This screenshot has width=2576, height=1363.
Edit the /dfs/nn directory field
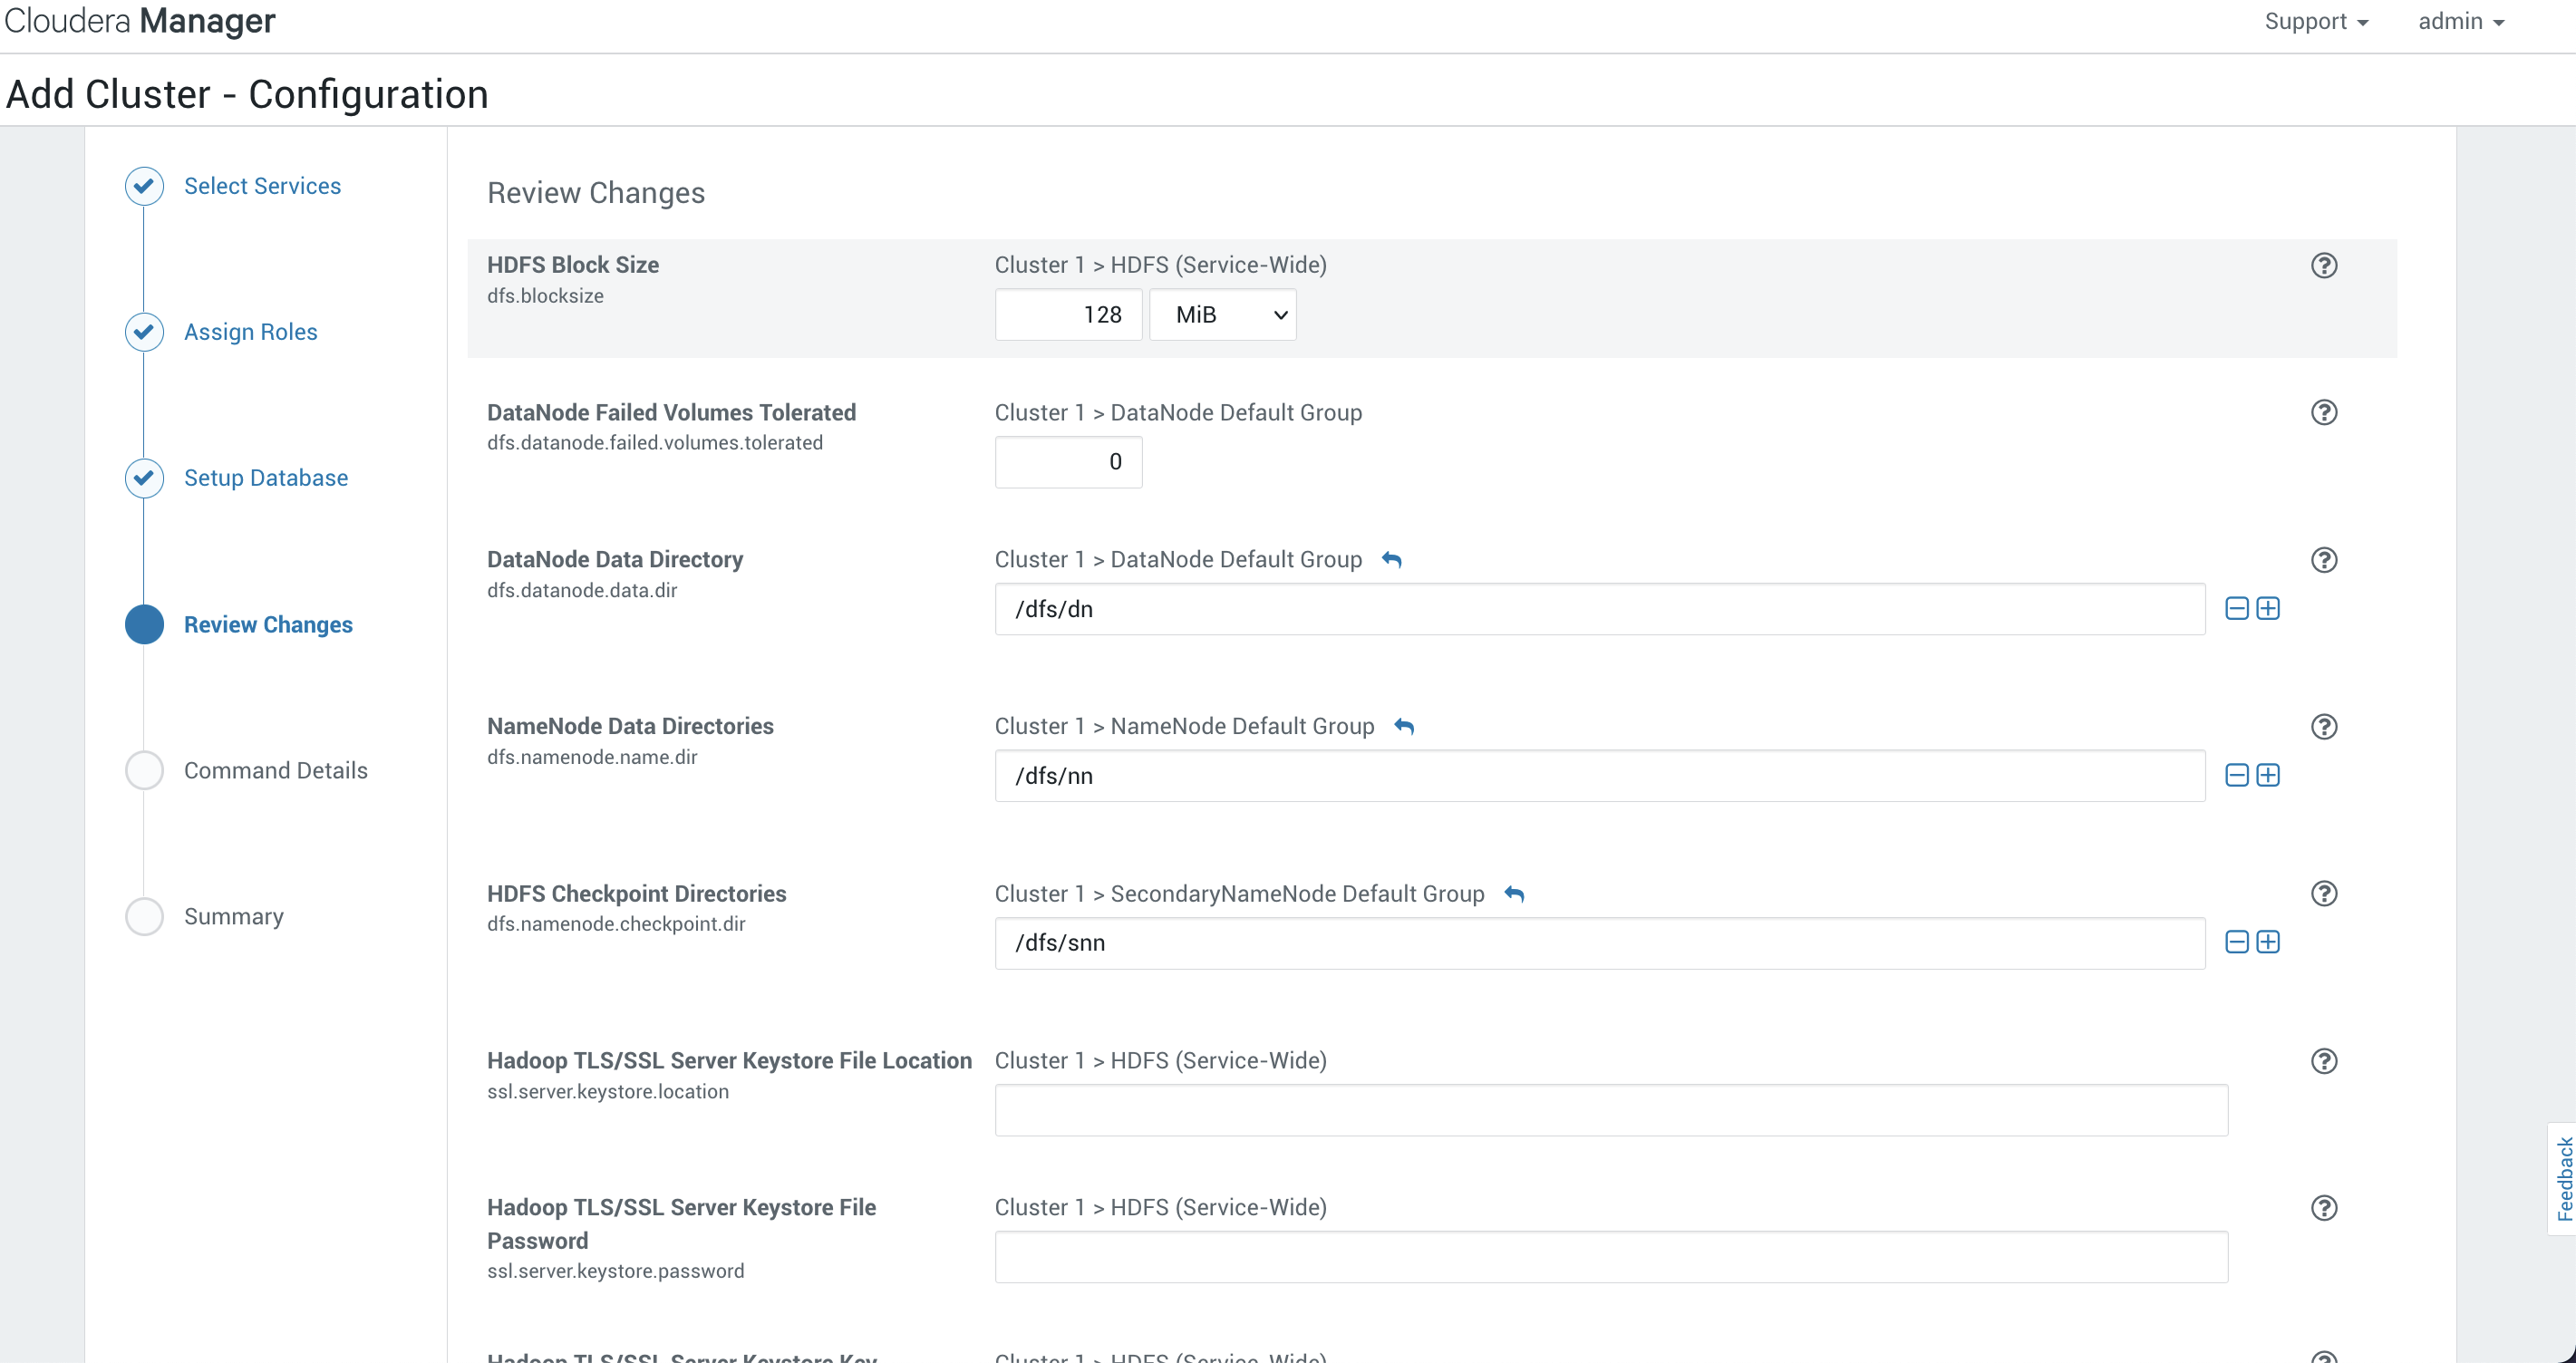(1600, 776)
